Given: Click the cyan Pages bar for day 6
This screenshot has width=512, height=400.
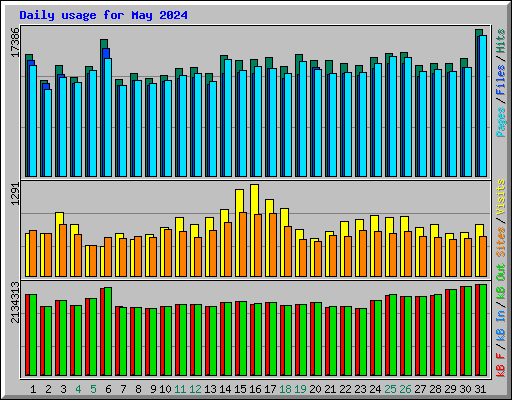Looking at the screenshot, I should pyautogui.click(x=108, y=117).
